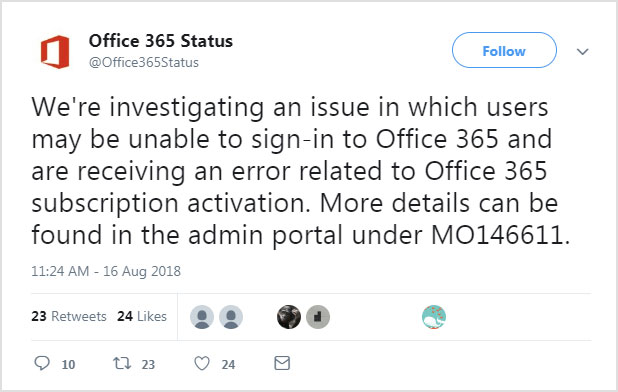
Task: Click the reply speech bubble icon
Action: click(42, 363)
